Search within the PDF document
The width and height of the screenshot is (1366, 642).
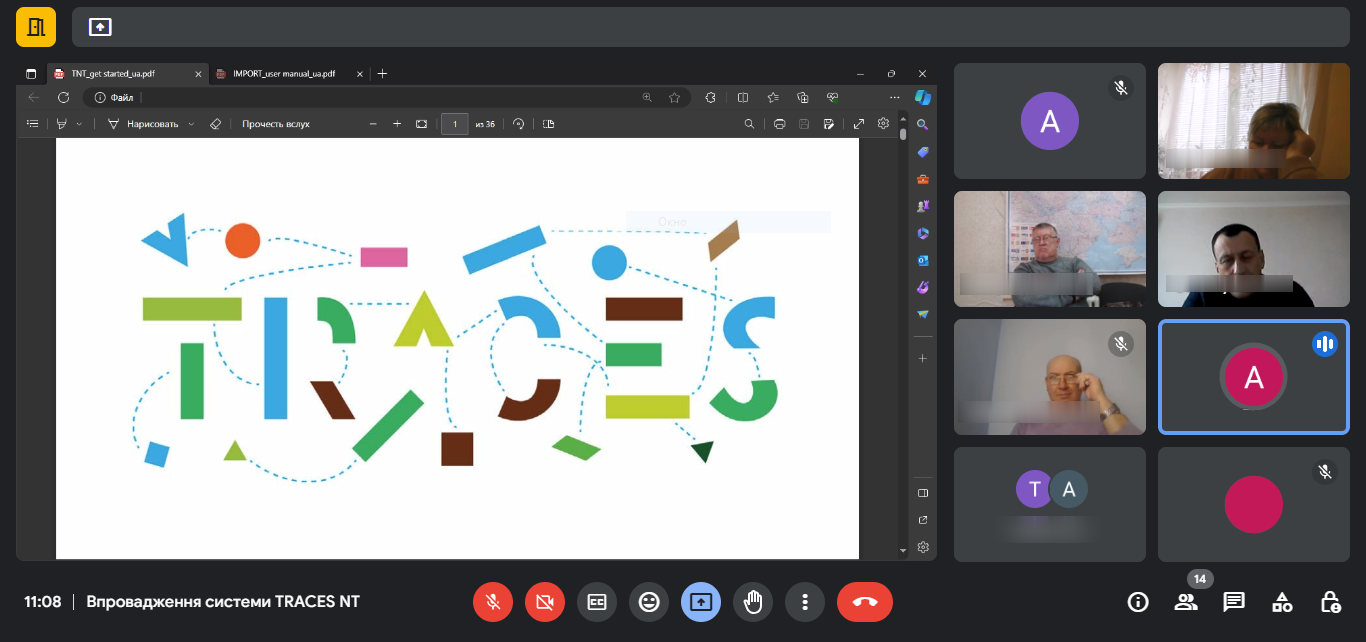tap(749, 124)
